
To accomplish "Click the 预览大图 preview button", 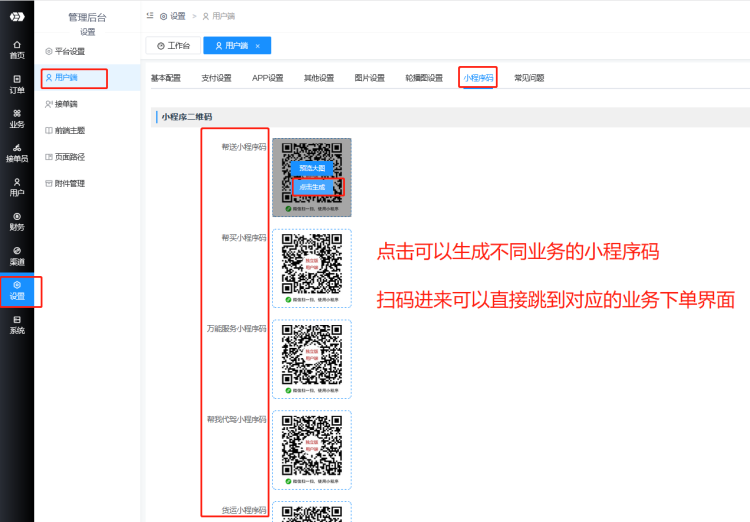I will tap(312, 168).
